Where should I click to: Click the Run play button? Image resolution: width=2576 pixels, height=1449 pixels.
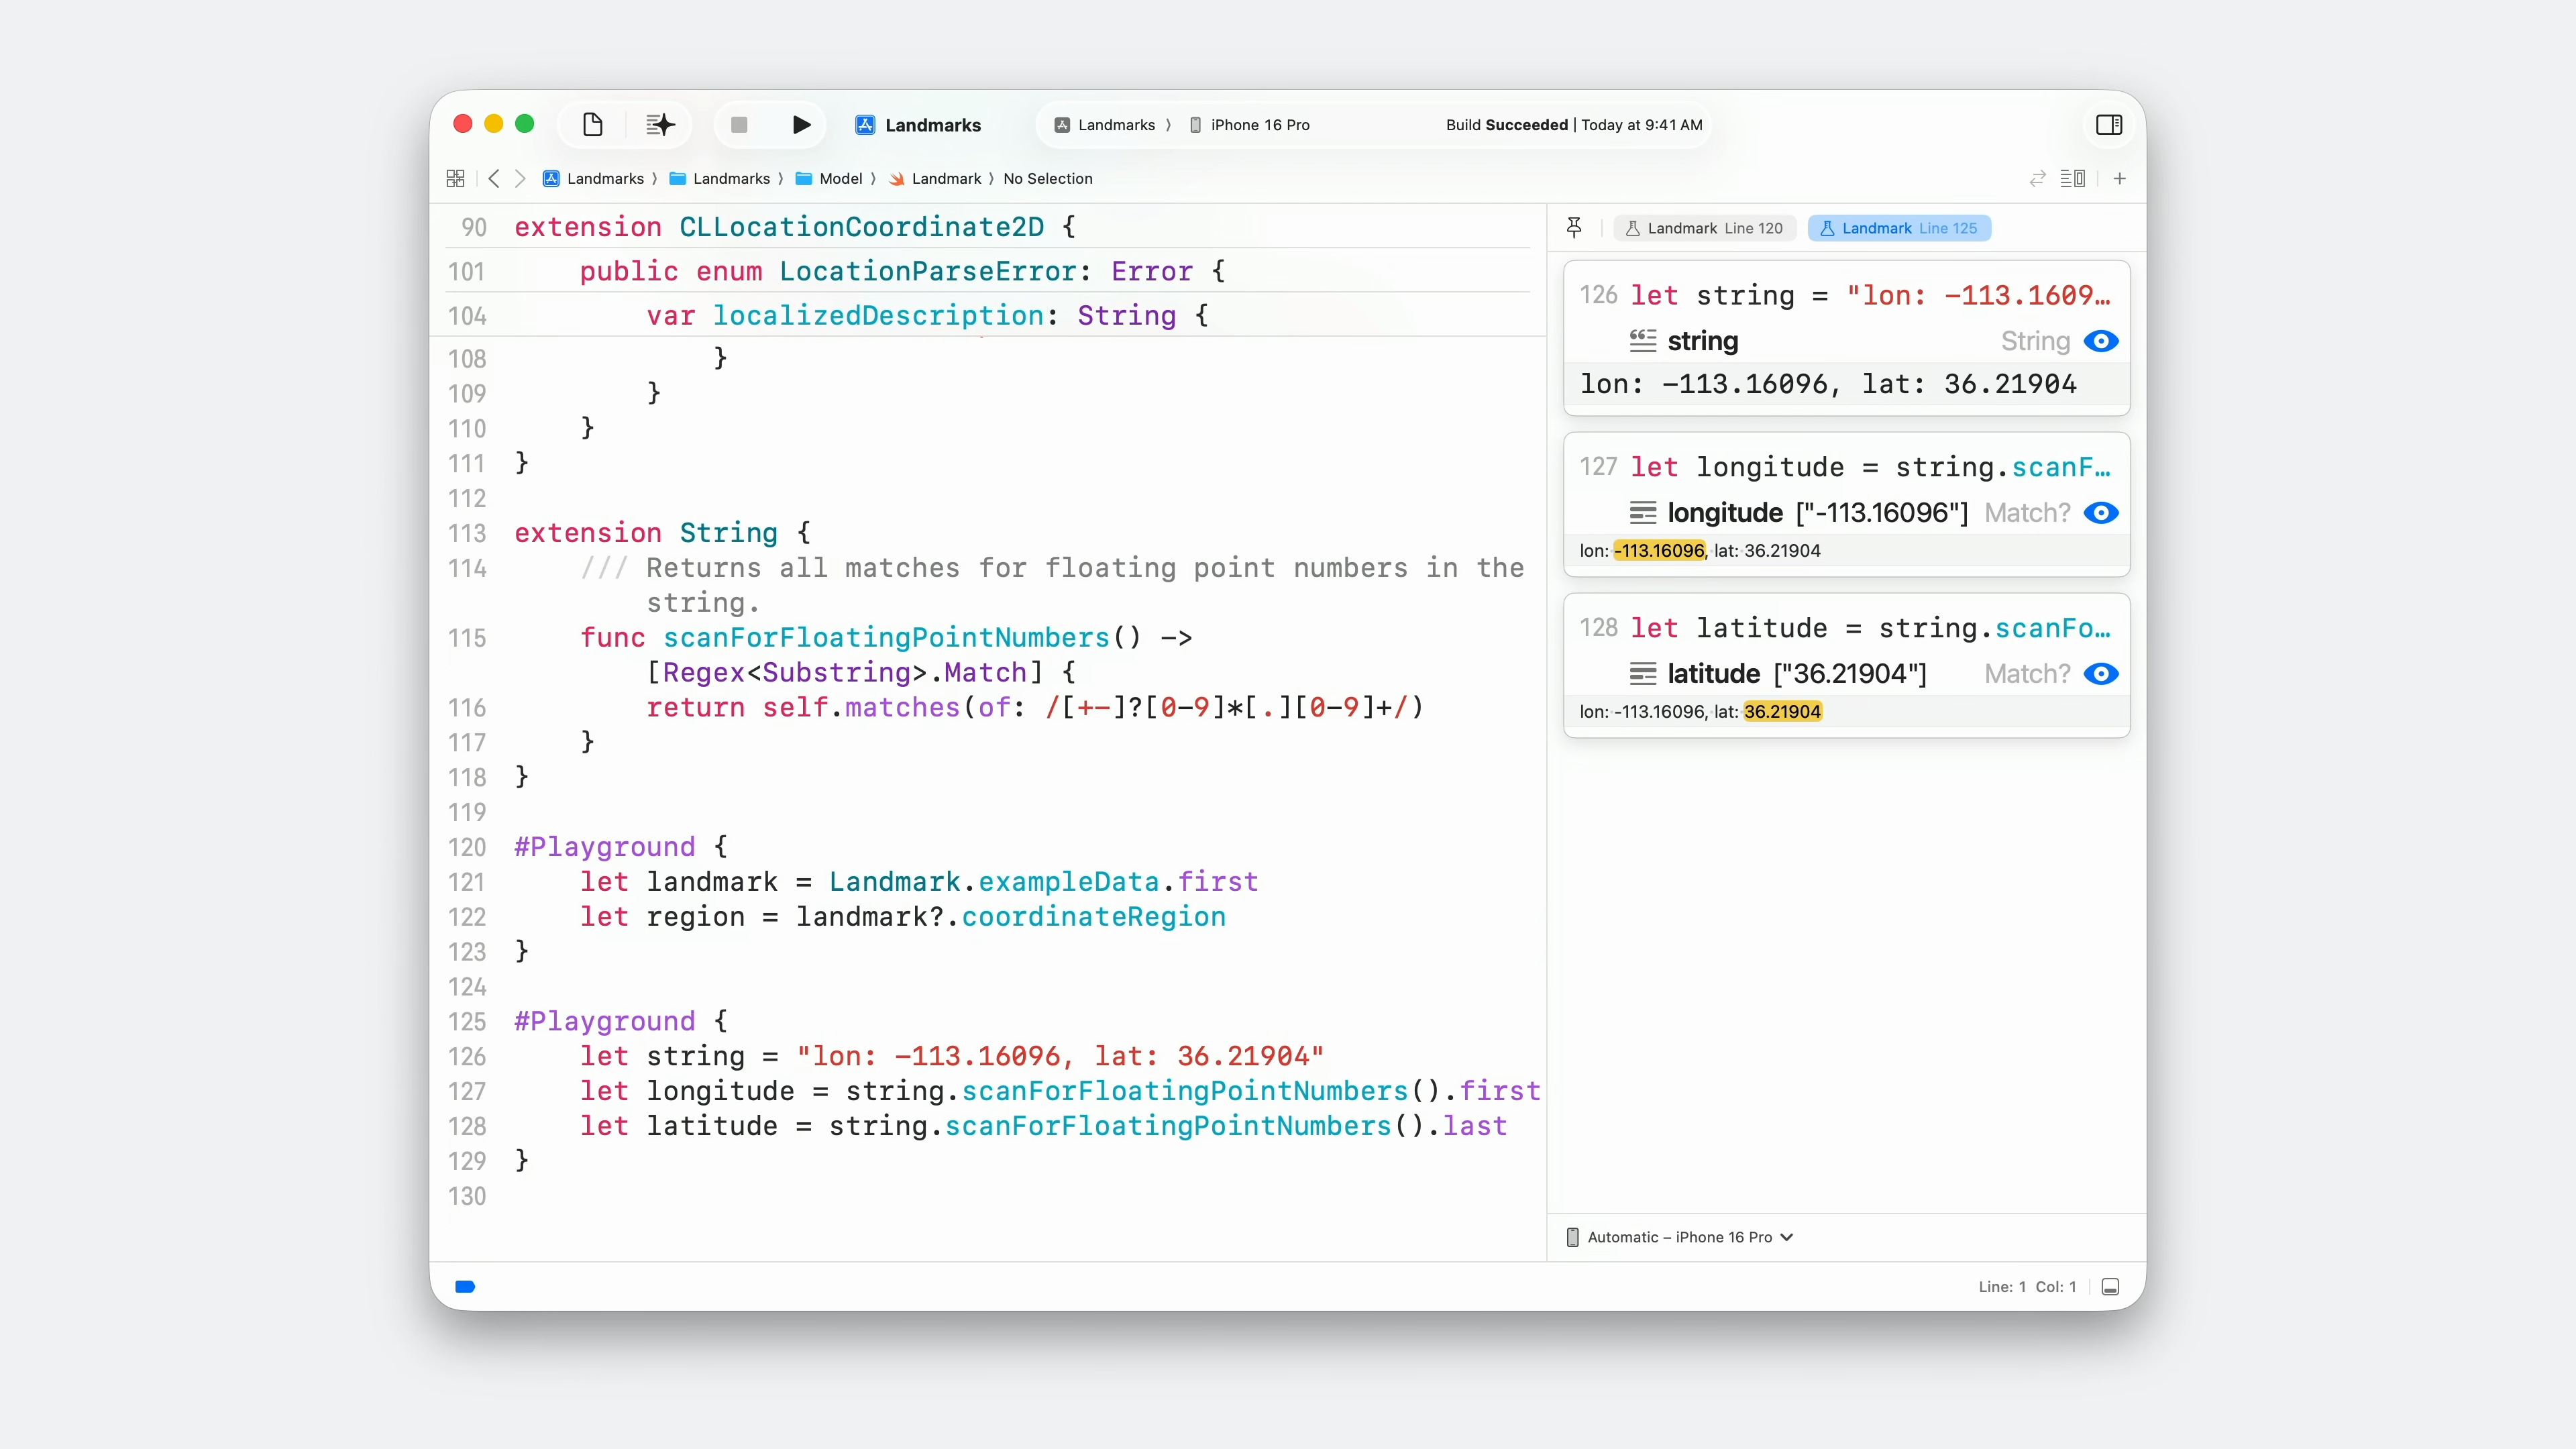[801, 124]
